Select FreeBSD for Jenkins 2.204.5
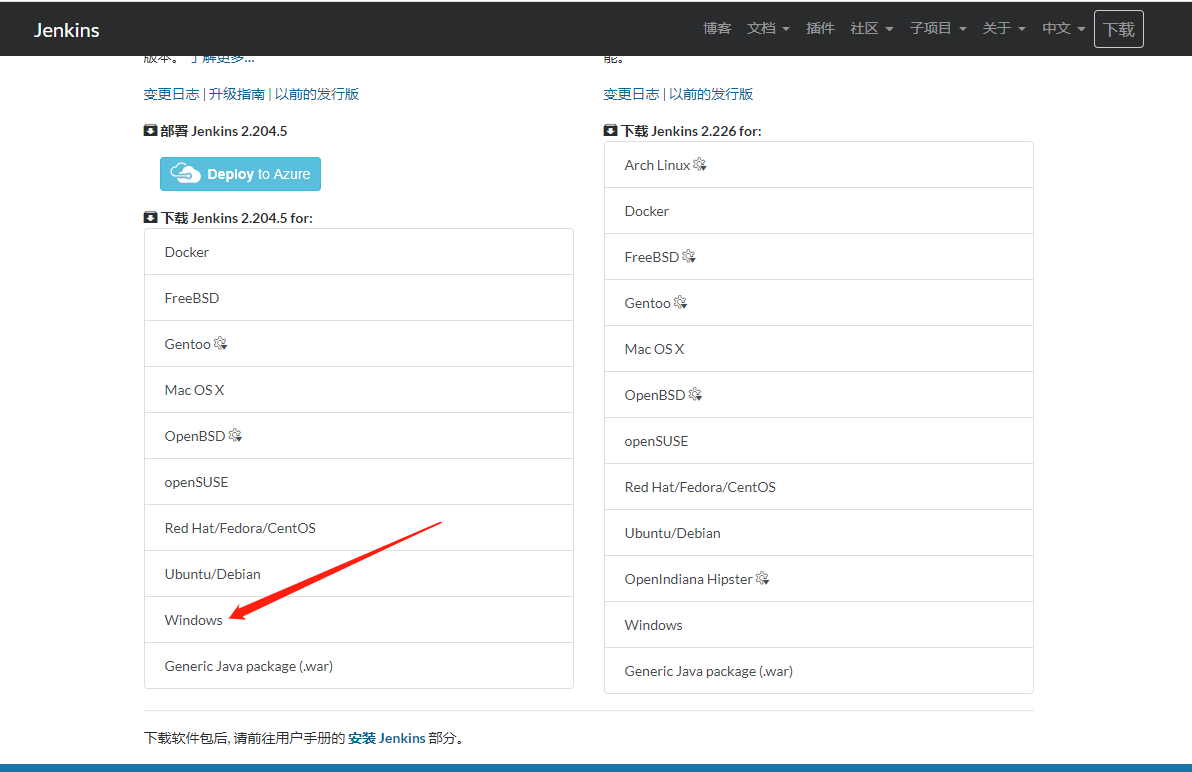This screenshot has height=772, width=1192. coord(359,298)
